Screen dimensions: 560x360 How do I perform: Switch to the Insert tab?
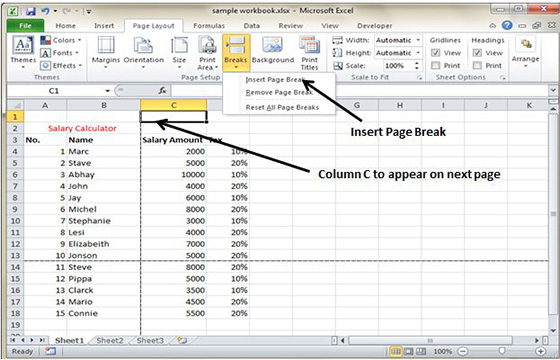104,26
